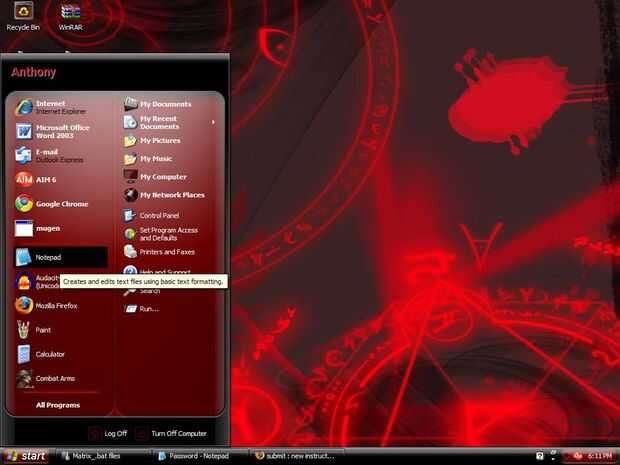Open My Computer icon
This screenshot has height=465, width=620.
click(x=130, y=176)
